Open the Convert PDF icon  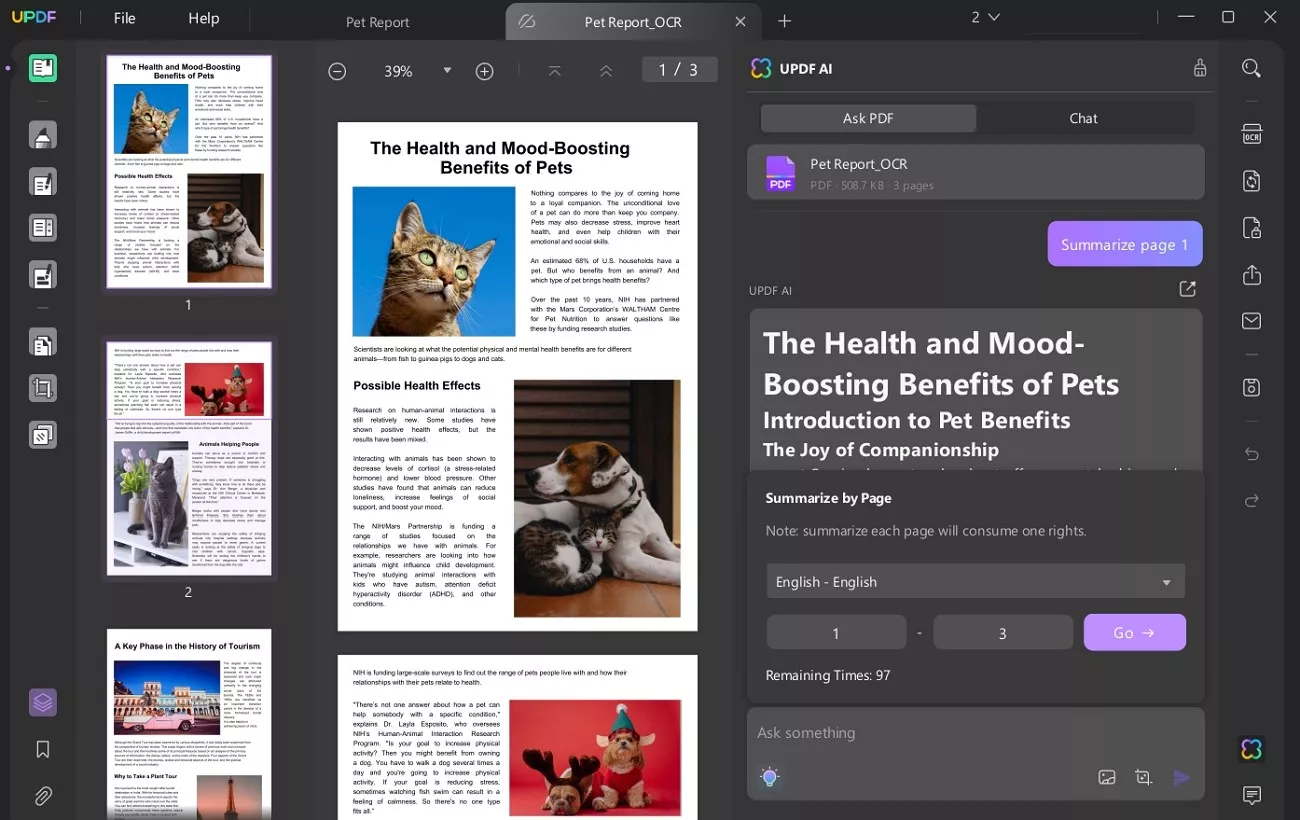[1251, 181]
